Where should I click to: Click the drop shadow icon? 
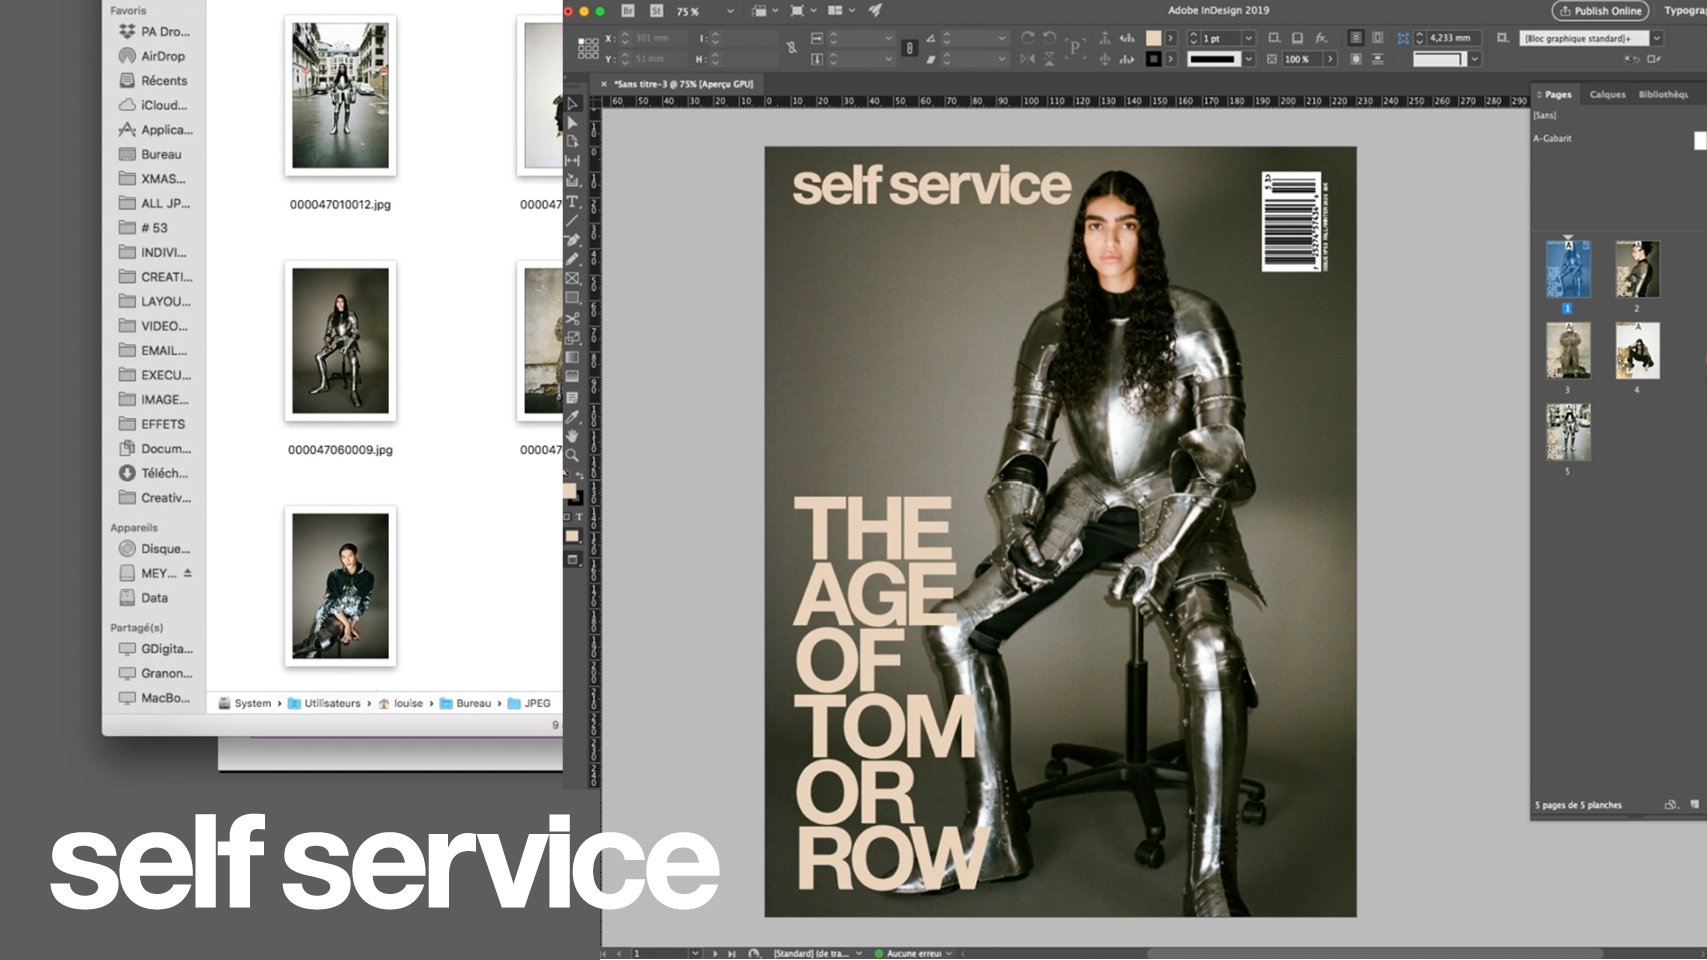[x=1297, y=38]
